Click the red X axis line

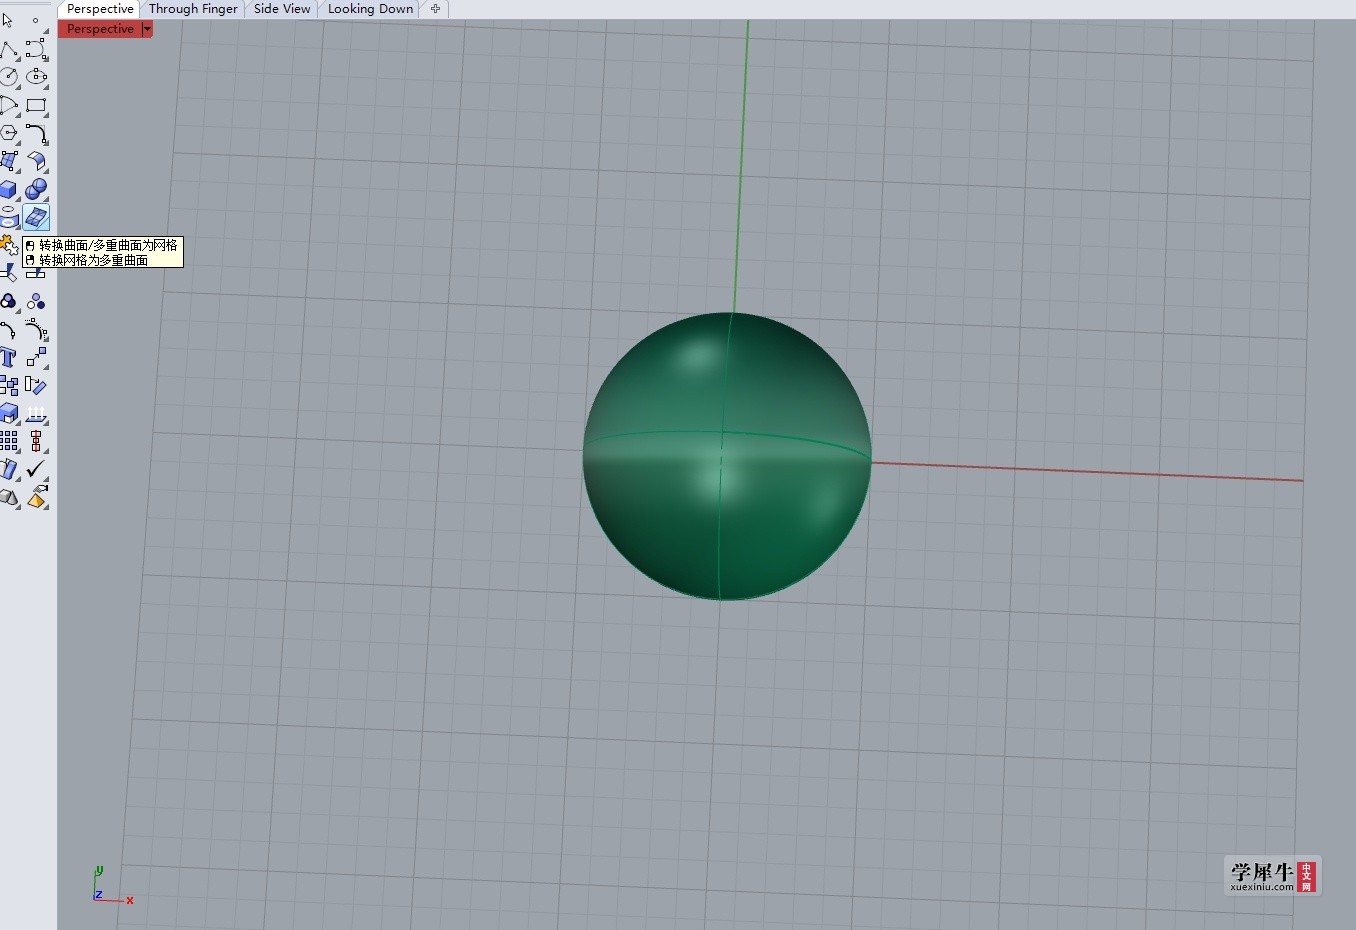1087,471
